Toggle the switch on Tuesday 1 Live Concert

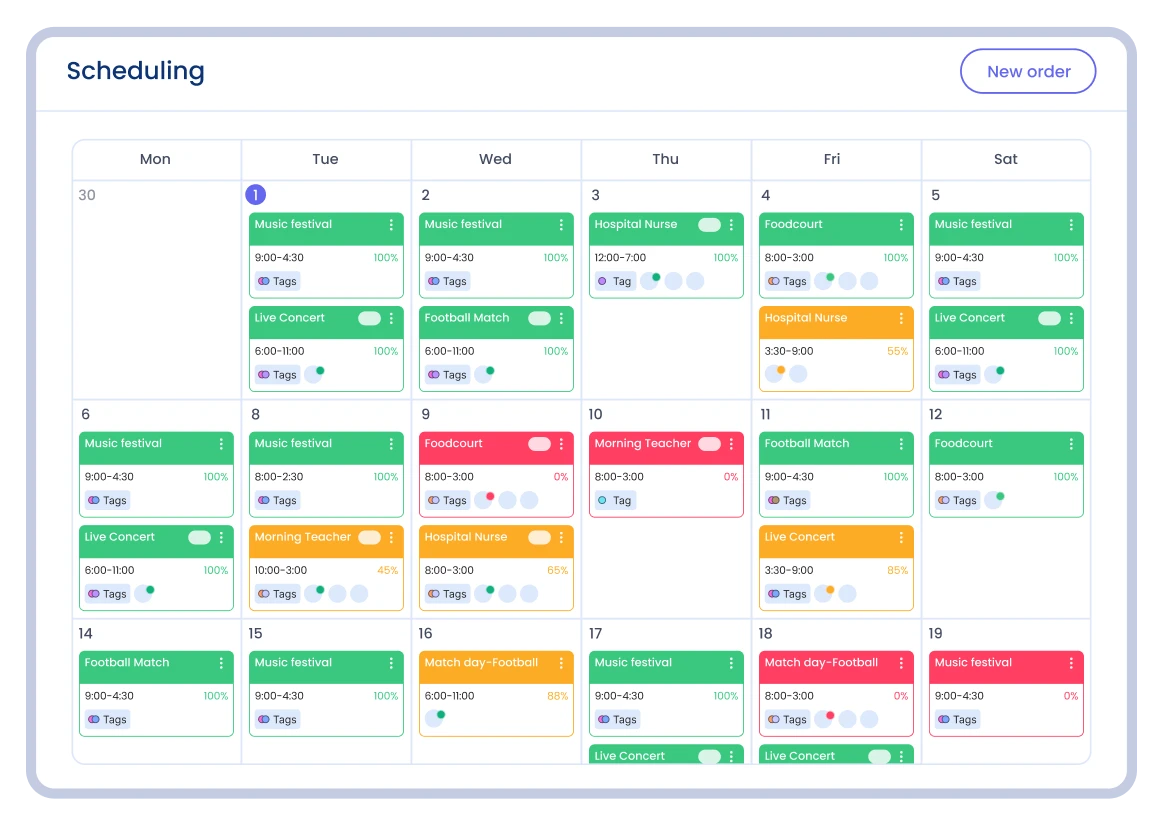click(x=369, y=318)
